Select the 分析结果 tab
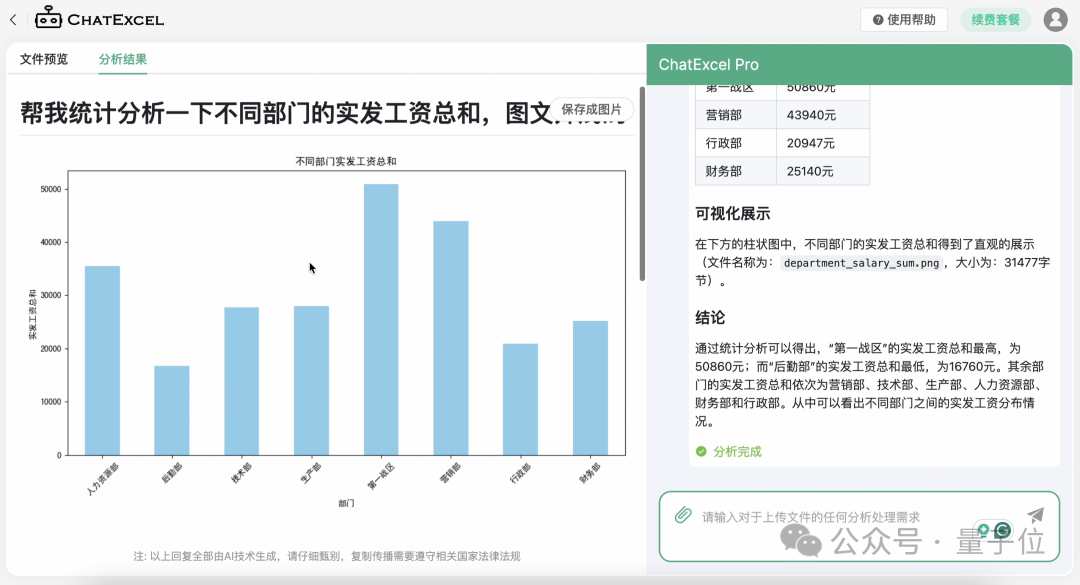The image size is (1080, 585). pyautogui.click(x=123, y=59)
